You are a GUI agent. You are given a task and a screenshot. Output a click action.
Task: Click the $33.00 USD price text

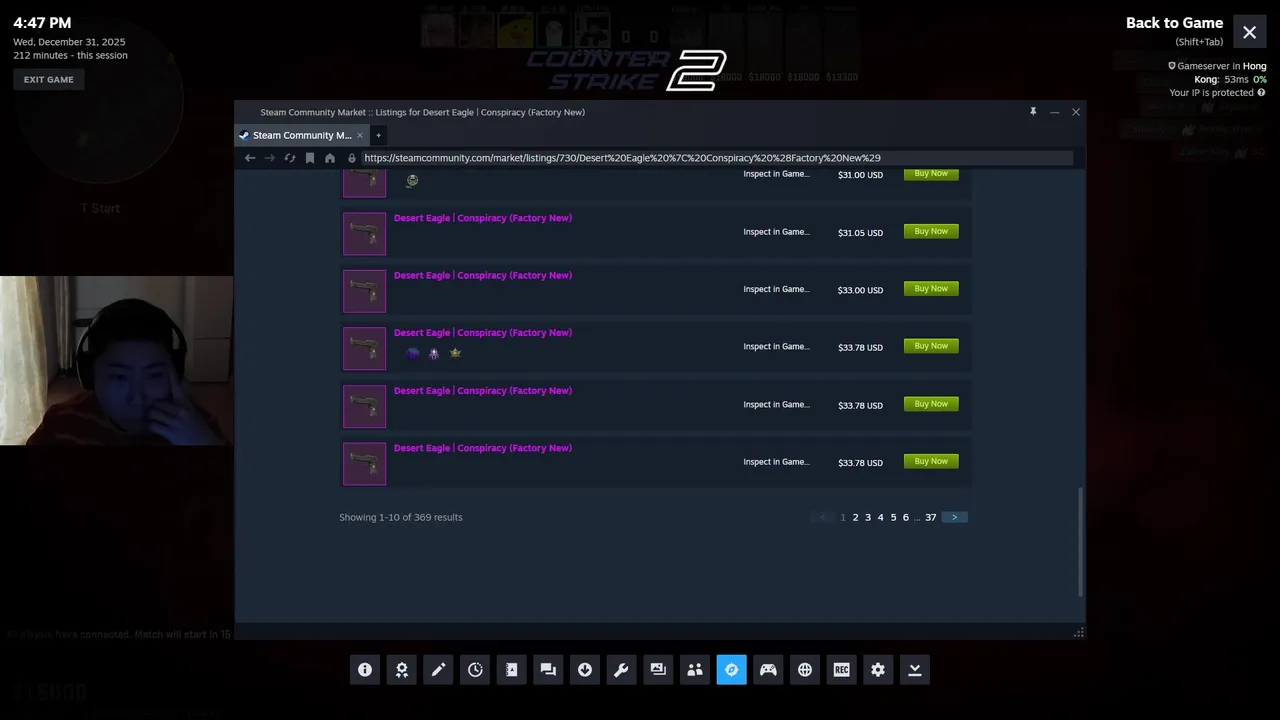860,290
